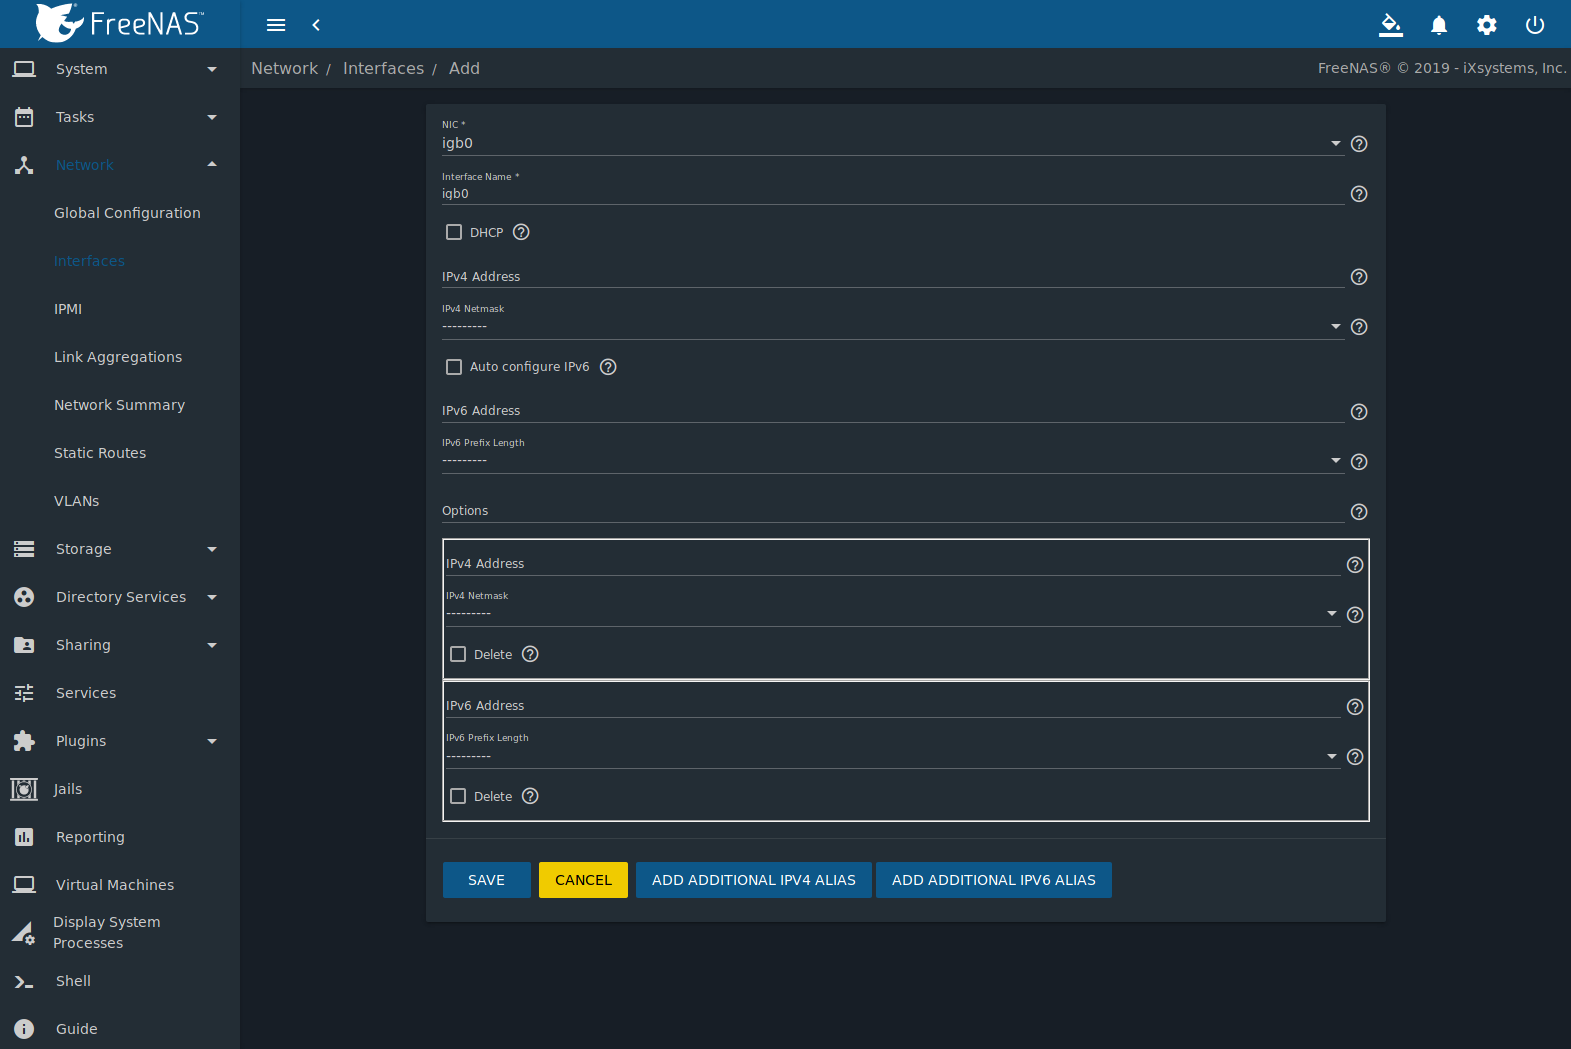1571x1049 pixels.
Task: Show help for alias IPv6 Prefix Length
Action: click(1355, 757)
